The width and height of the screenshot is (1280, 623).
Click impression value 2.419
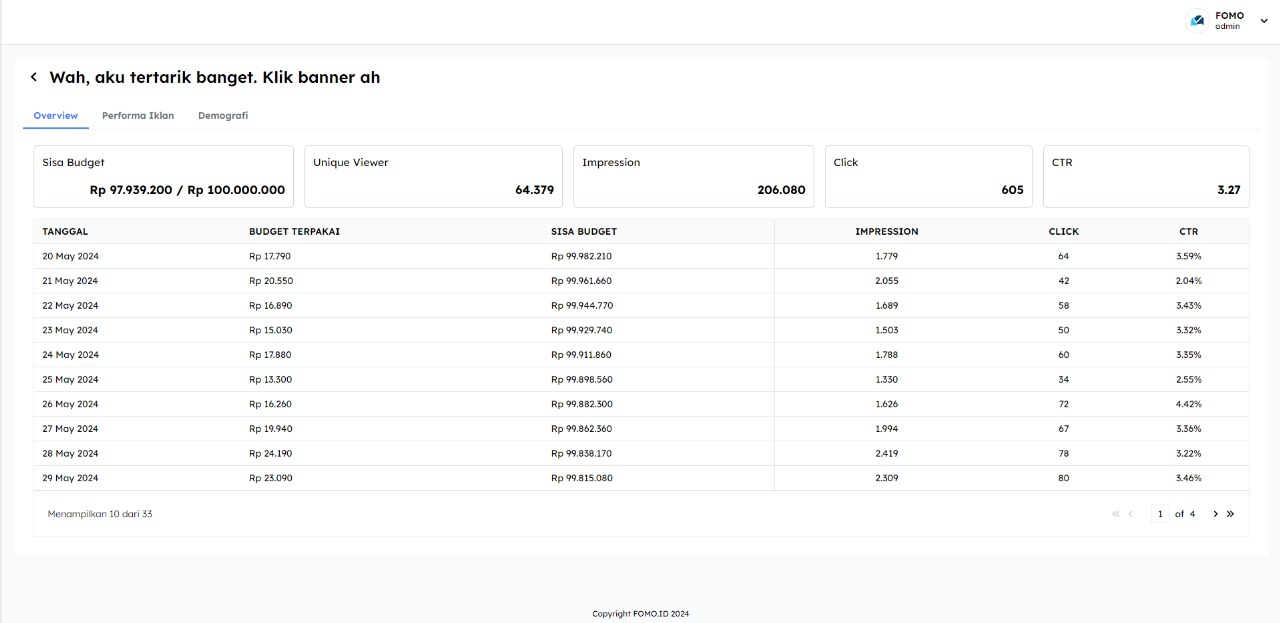tap(887, 454)
